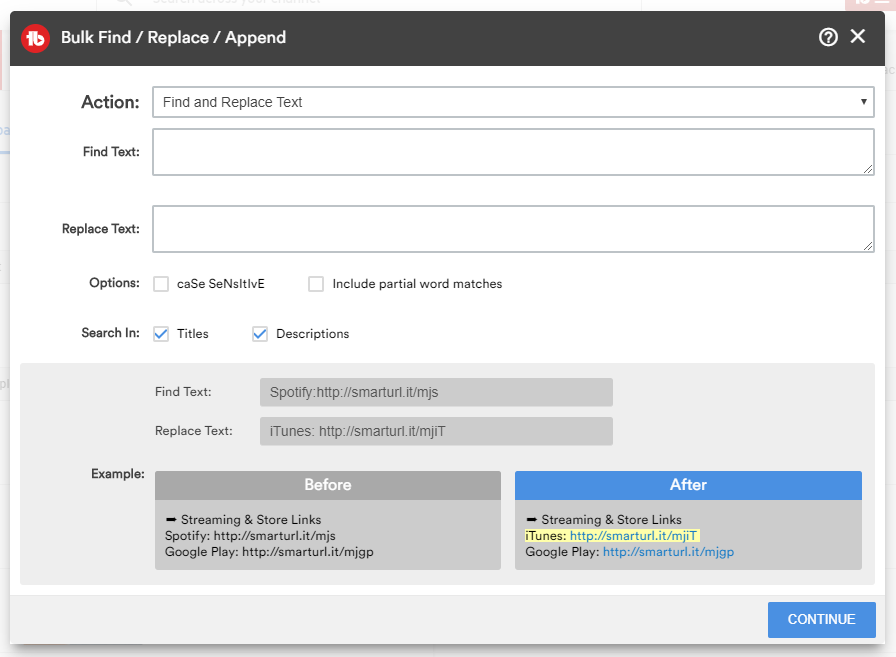Click the Before example header
Viewport: 896px width, 657px height.
tap(328, 485)
